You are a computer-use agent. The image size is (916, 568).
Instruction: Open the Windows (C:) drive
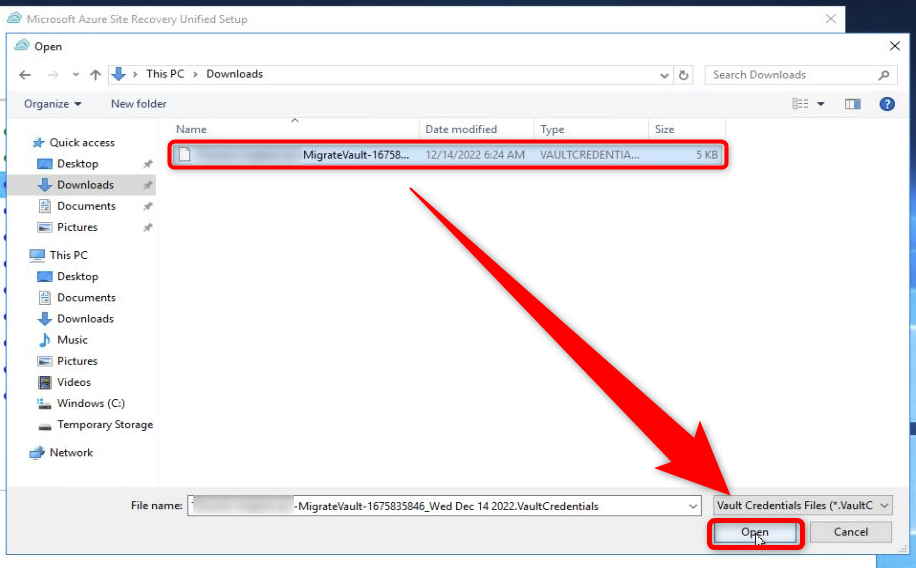[91, 403]
